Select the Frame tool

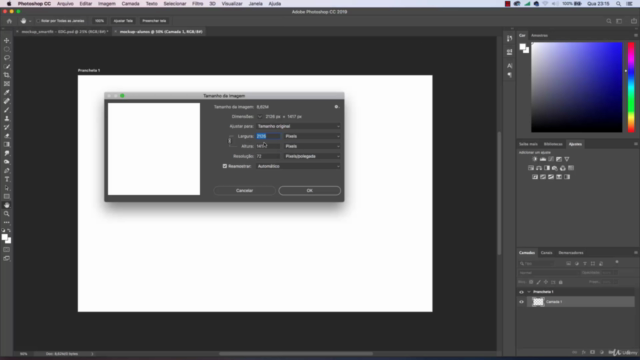tap(7, 84)
